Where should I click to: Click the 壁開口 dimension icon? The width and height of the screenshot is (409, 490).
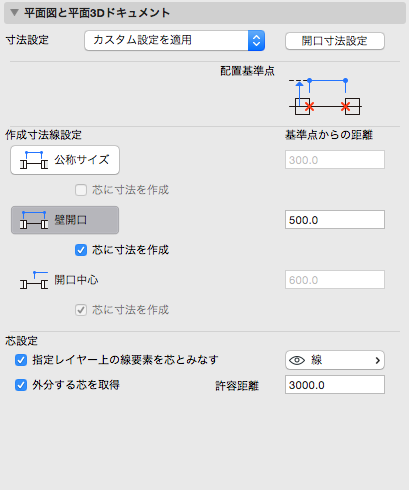[x=34, y=220]
